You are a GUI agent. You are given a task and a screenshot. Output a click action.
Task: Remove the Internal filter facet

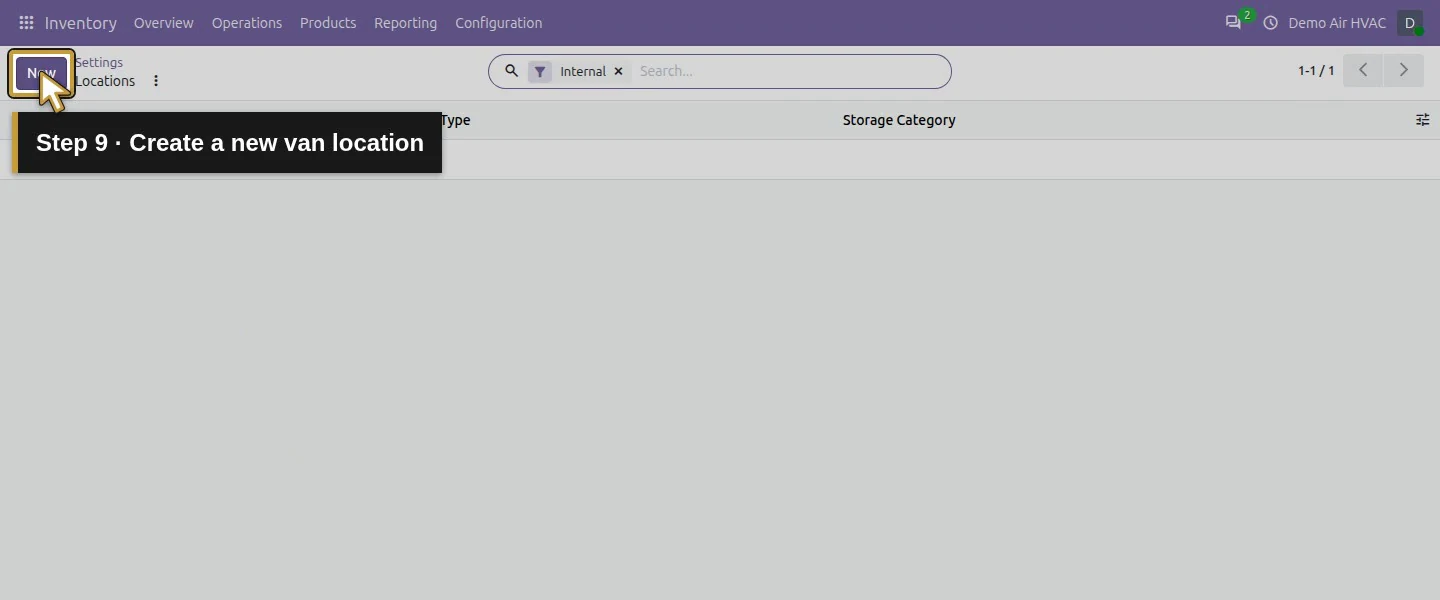pyautogui.click(x=618, y=71)
